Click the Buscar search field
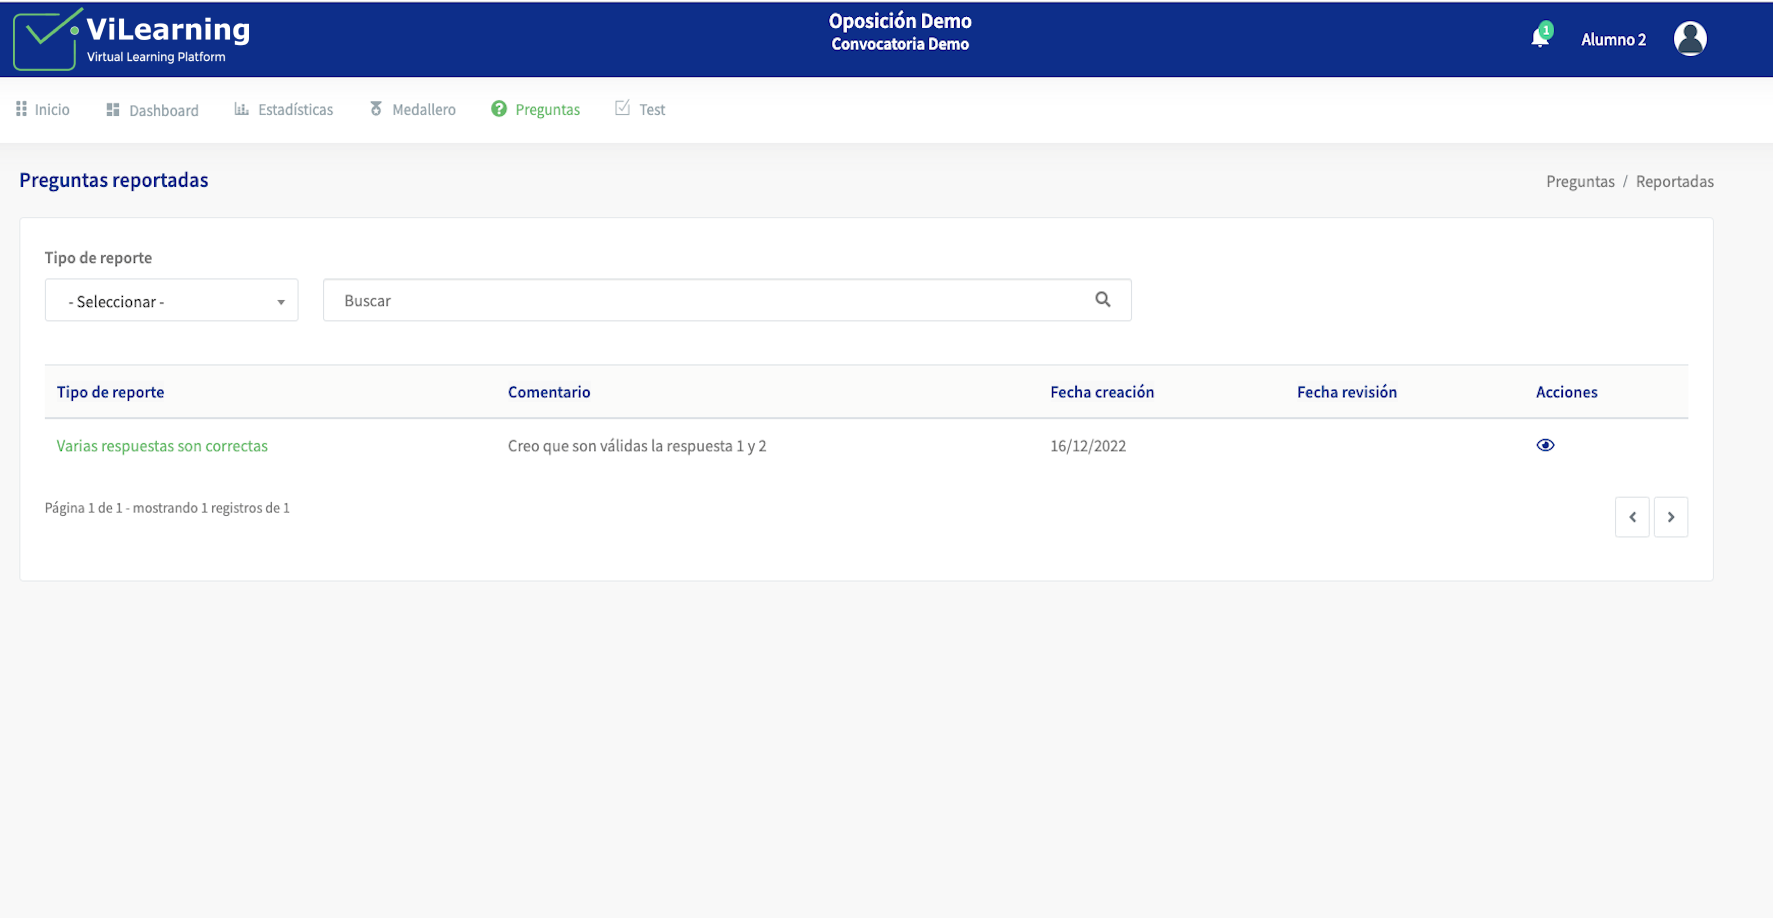Screen dimensions: 1773x918 pyautogui.click(x=710, y=300)
